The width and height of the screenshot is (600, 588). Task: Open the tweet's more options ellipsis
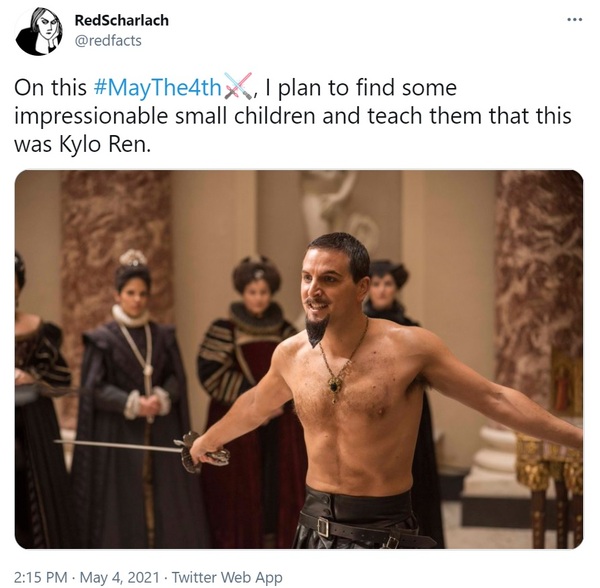pos(574,20)
